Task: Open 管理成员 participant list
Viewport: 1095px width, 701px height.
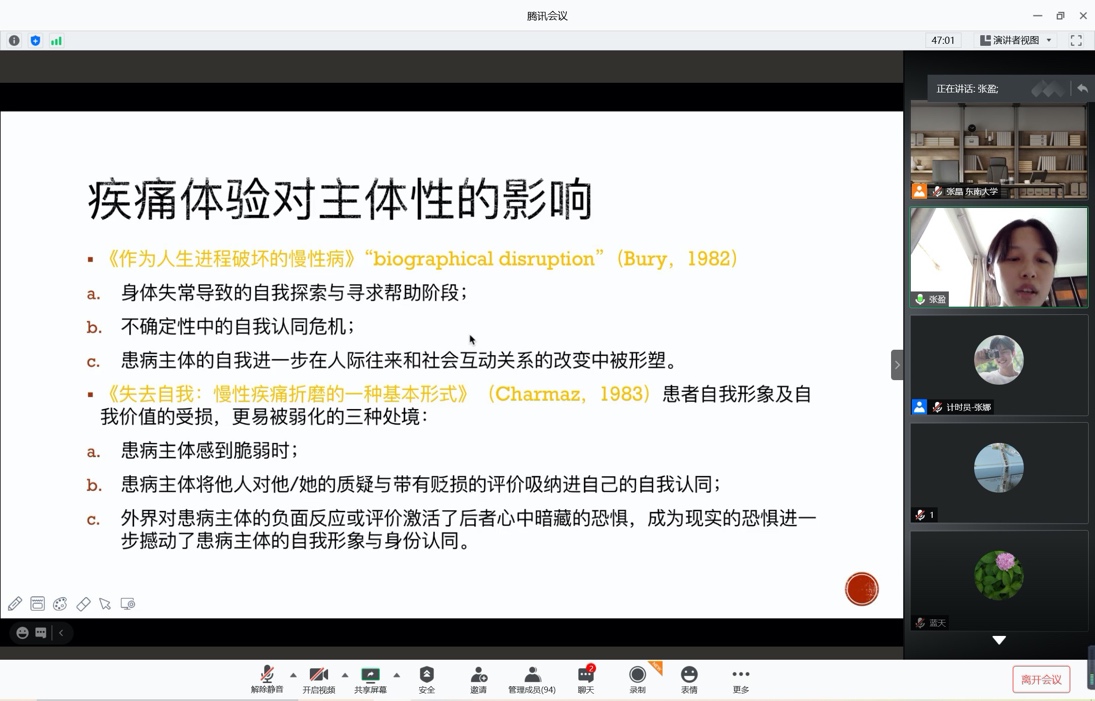Action: point(532,678)
